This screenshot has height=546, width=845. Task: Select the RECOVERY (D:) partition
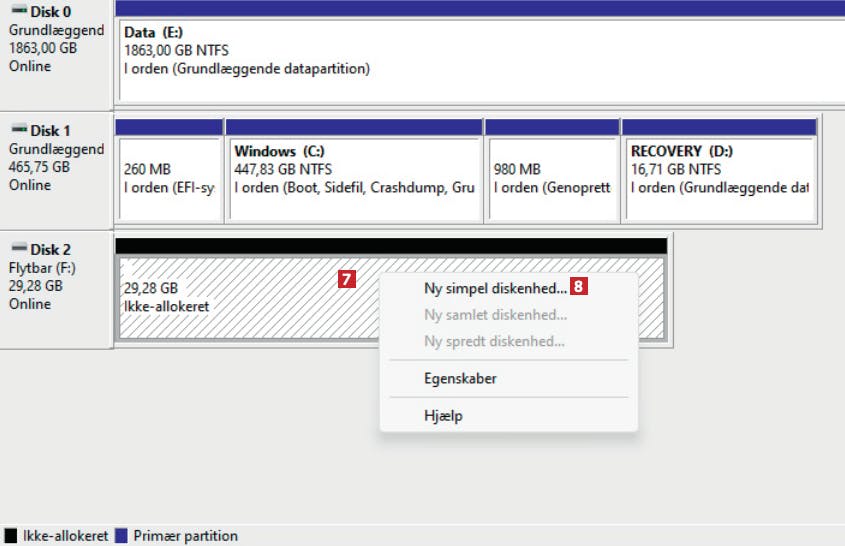click(x=719, y=179)
